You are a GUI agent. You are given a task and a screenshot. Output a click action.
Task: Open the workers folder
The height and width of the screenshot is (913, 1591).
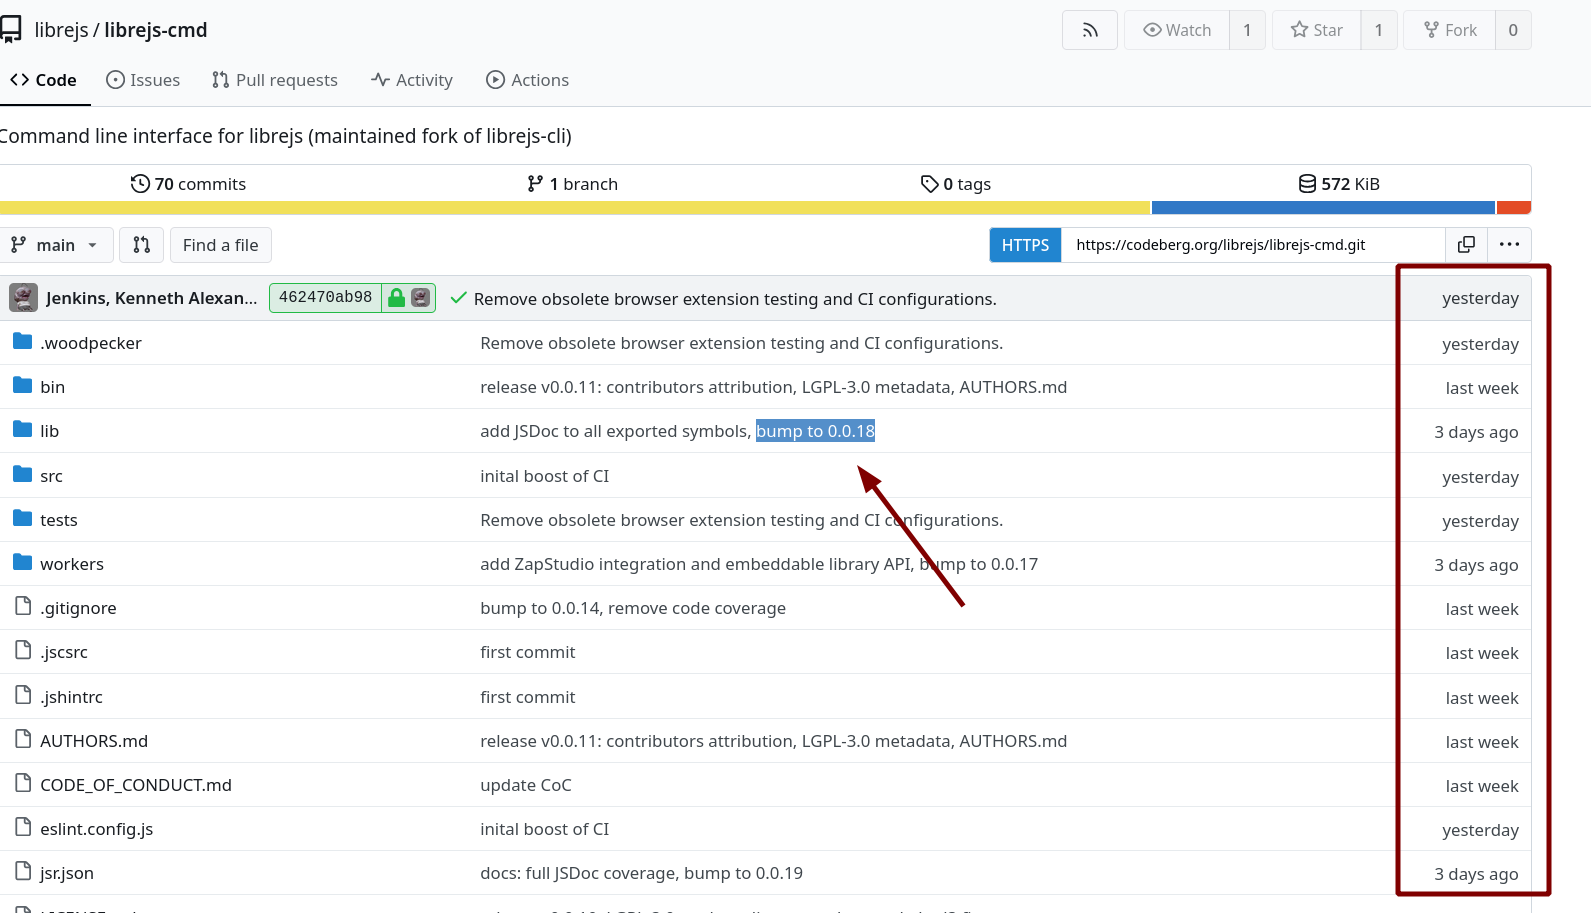tap(72, 564)
